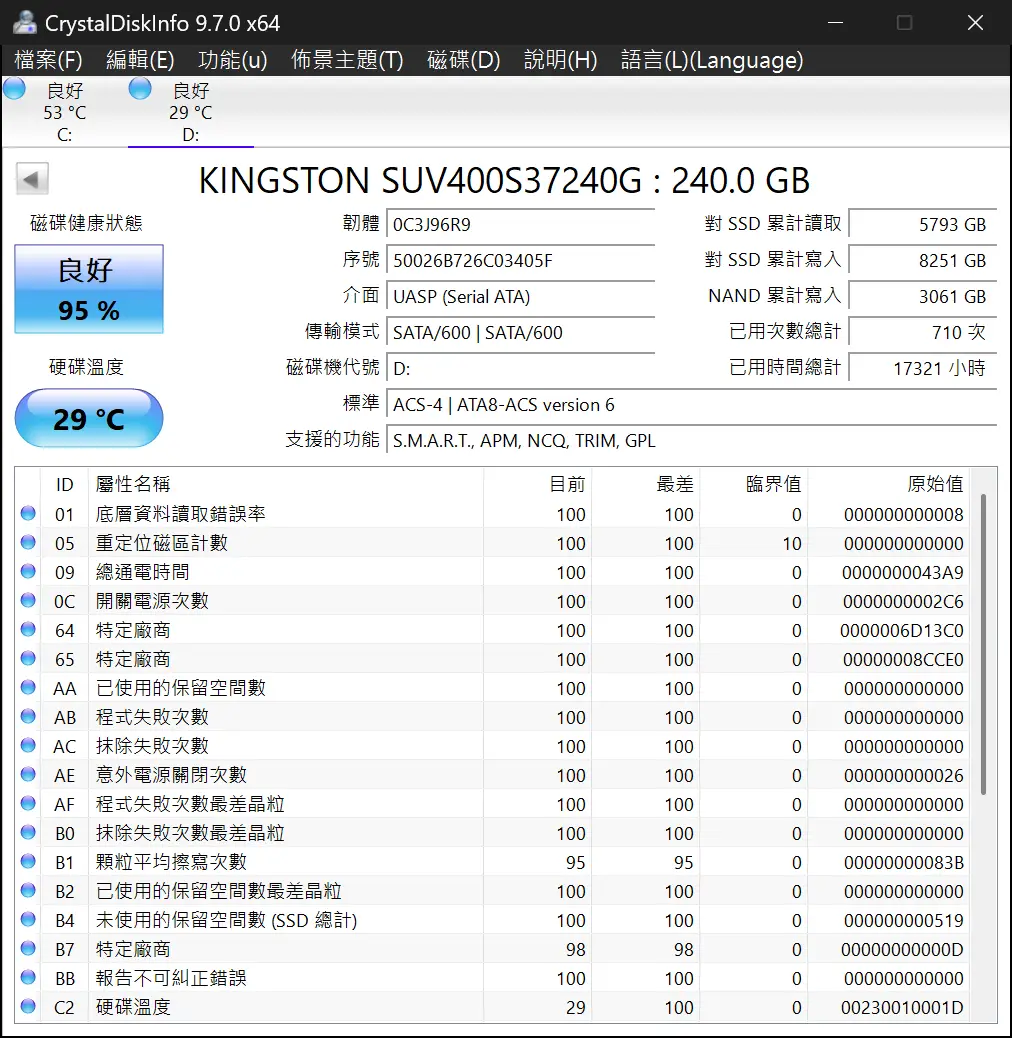Click status orb for attribute 64 row
The image size is (1012, 1038).
coord(28,629)
